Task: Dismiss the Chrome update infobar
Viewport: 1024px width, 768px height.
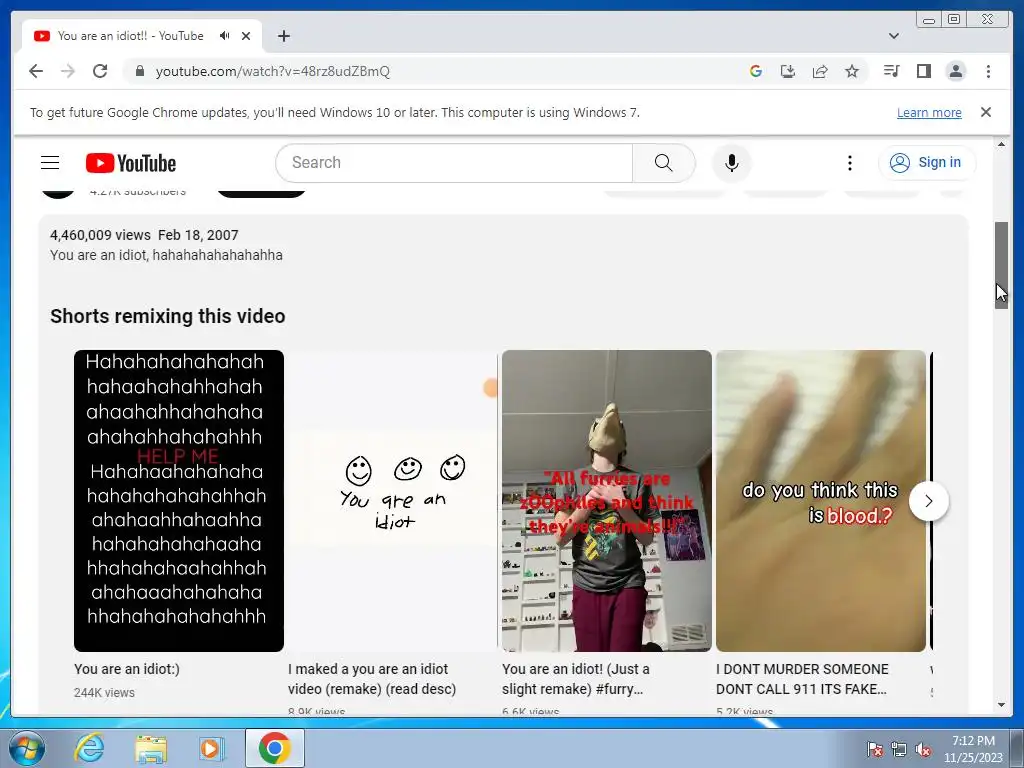Action: pyautogui.click(x=986, y=112)
